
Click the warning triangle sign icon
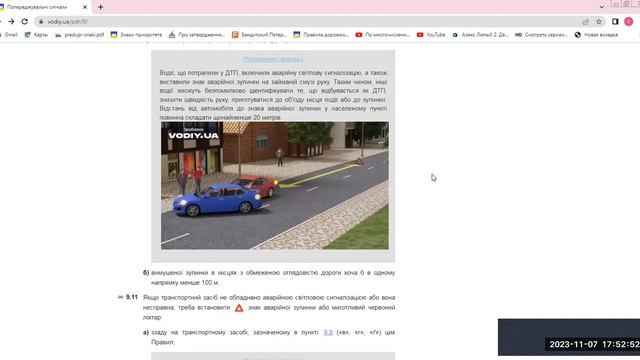(x=239, y=308)
